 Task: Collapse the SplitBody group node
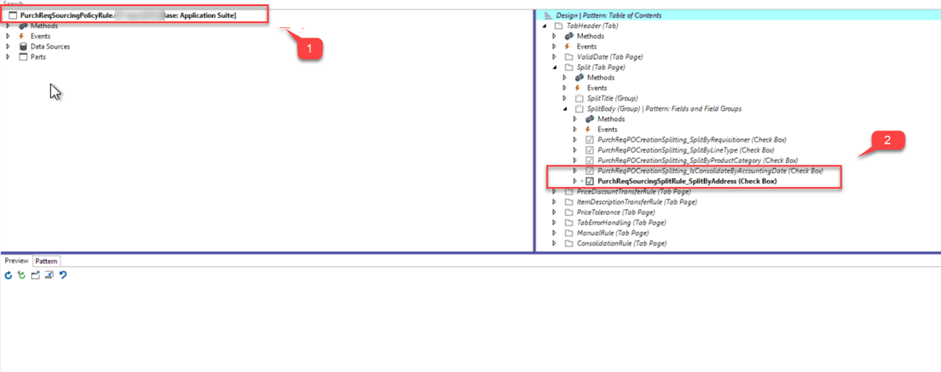click(565, 109)
